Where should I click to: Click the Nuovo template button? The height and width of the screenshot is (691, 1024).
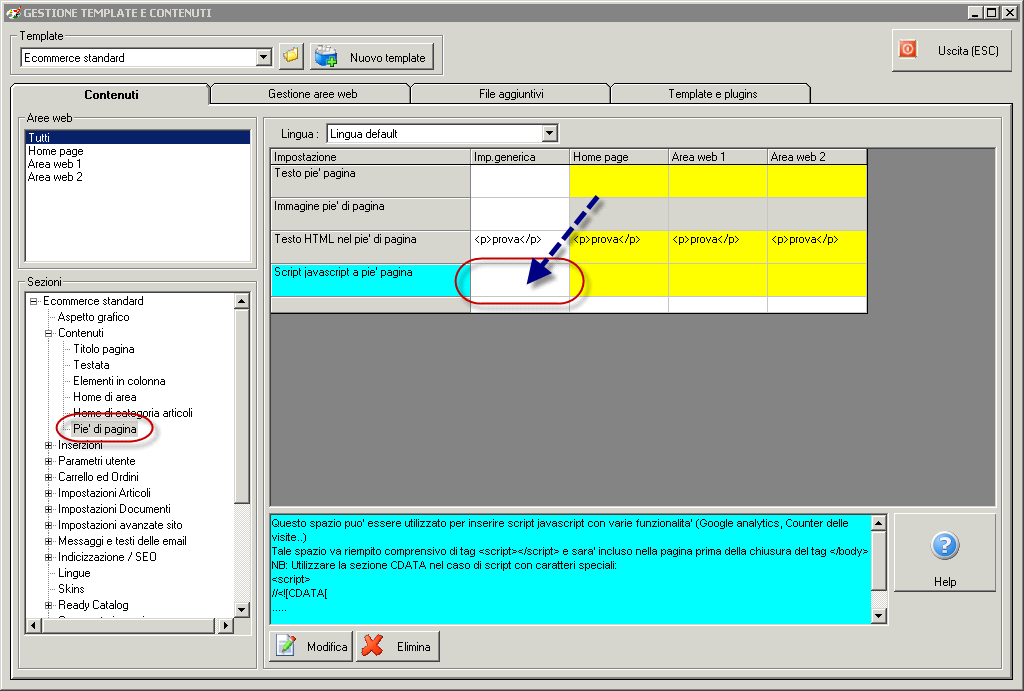click(x=372, y=57)
